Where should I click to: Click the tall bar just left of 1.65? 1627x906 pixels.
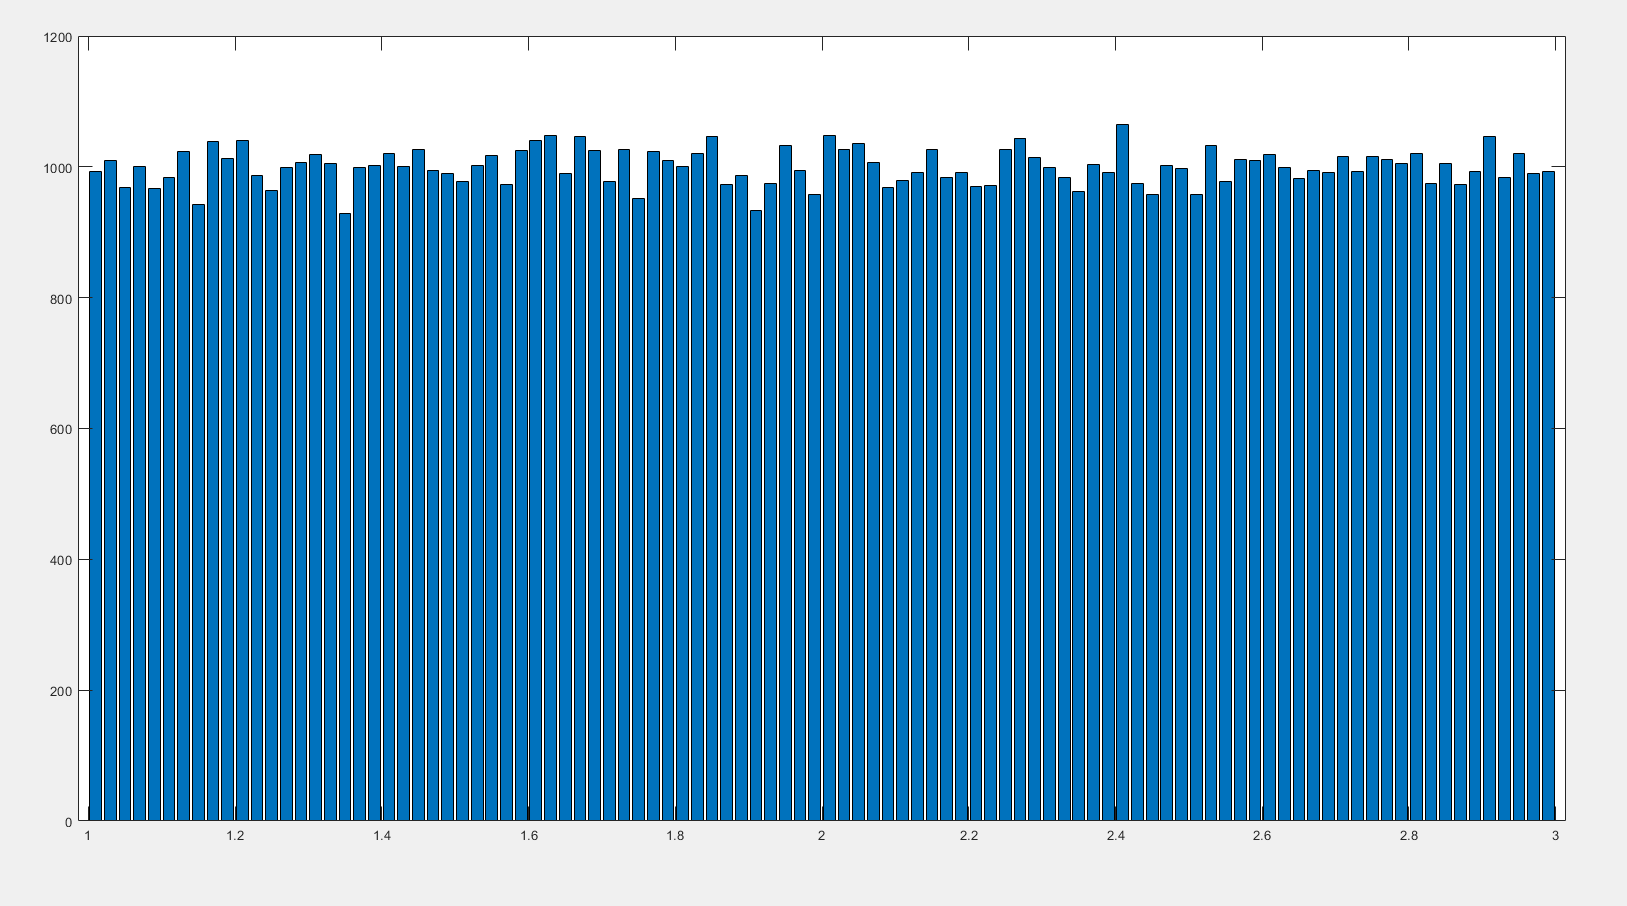click(x=550, y=450)
